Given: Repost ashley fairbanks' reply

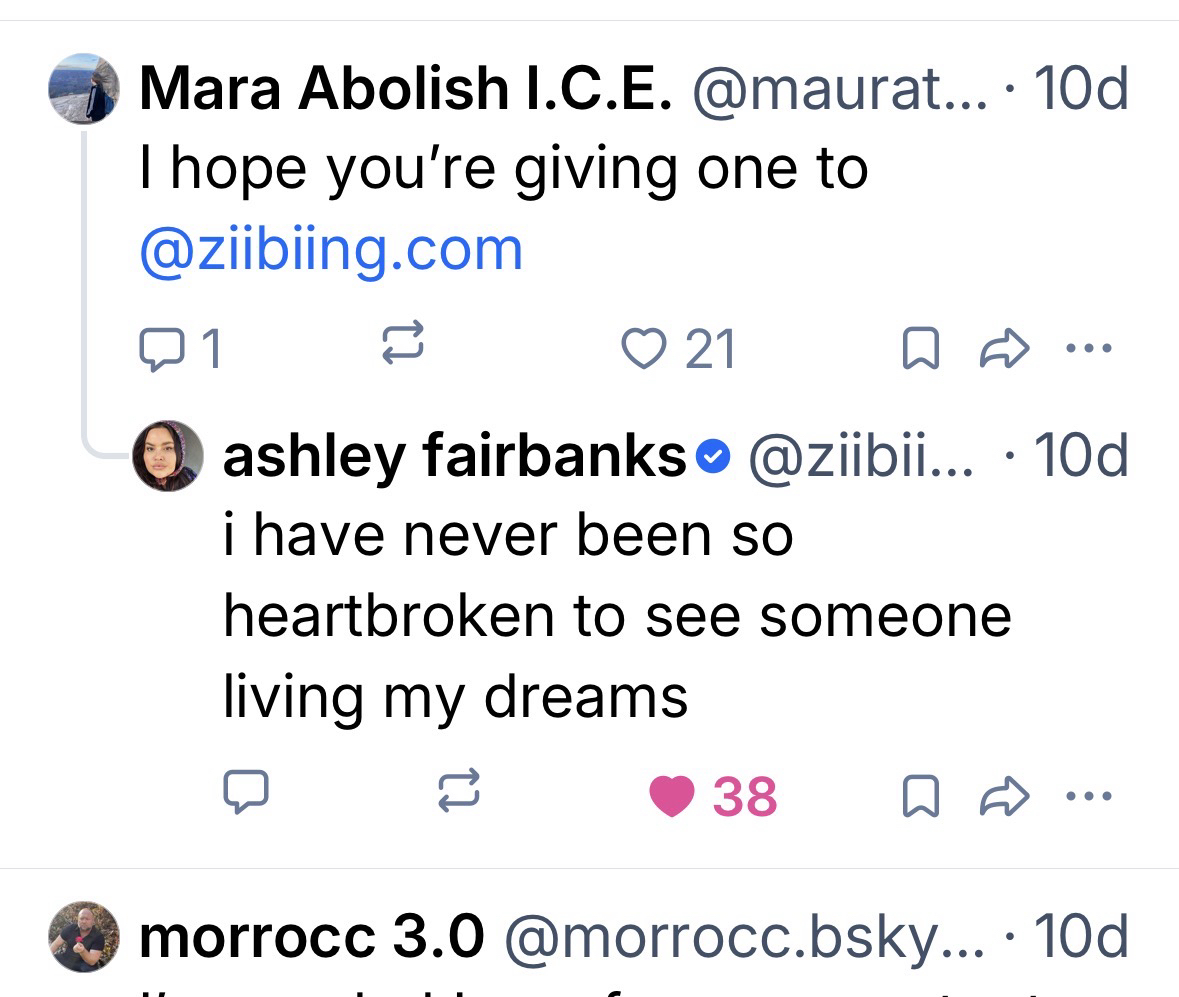Looking at the screenshot, I should click(459, 795).
